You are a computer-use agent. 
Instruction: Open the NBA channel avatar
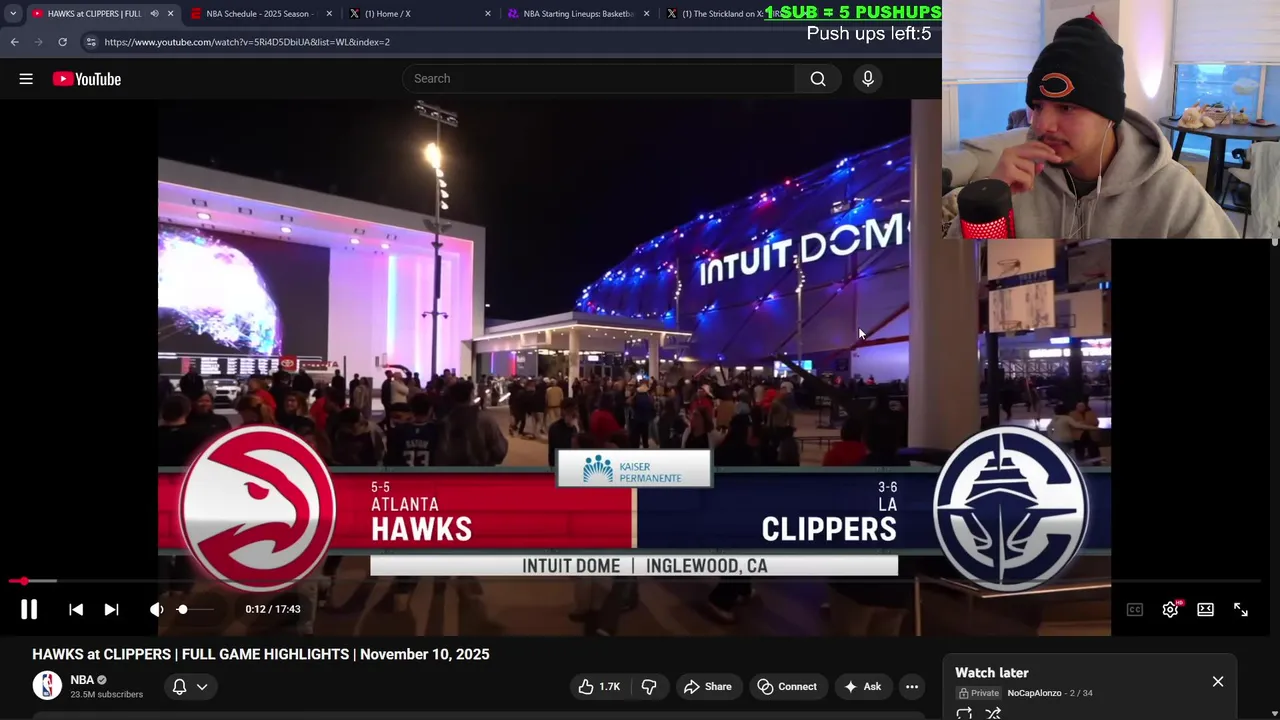point(47,686)
